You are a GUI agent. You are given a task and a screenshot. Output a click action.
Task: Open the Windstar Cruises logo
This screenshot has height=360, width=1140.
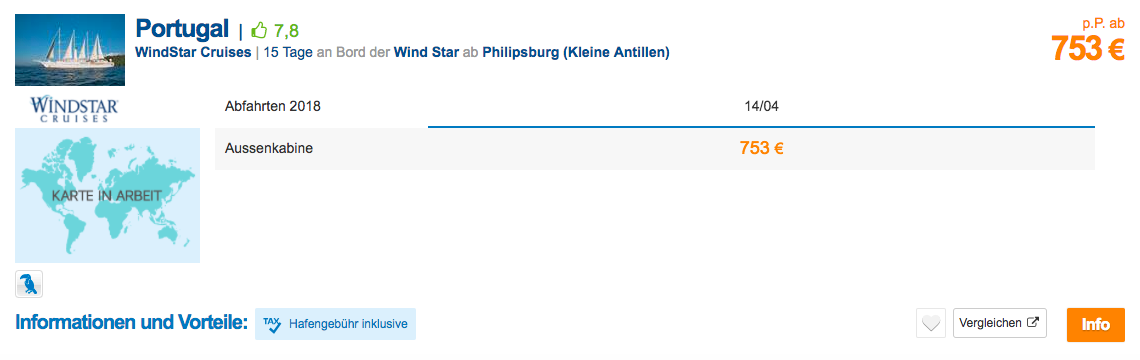(75, 110)
